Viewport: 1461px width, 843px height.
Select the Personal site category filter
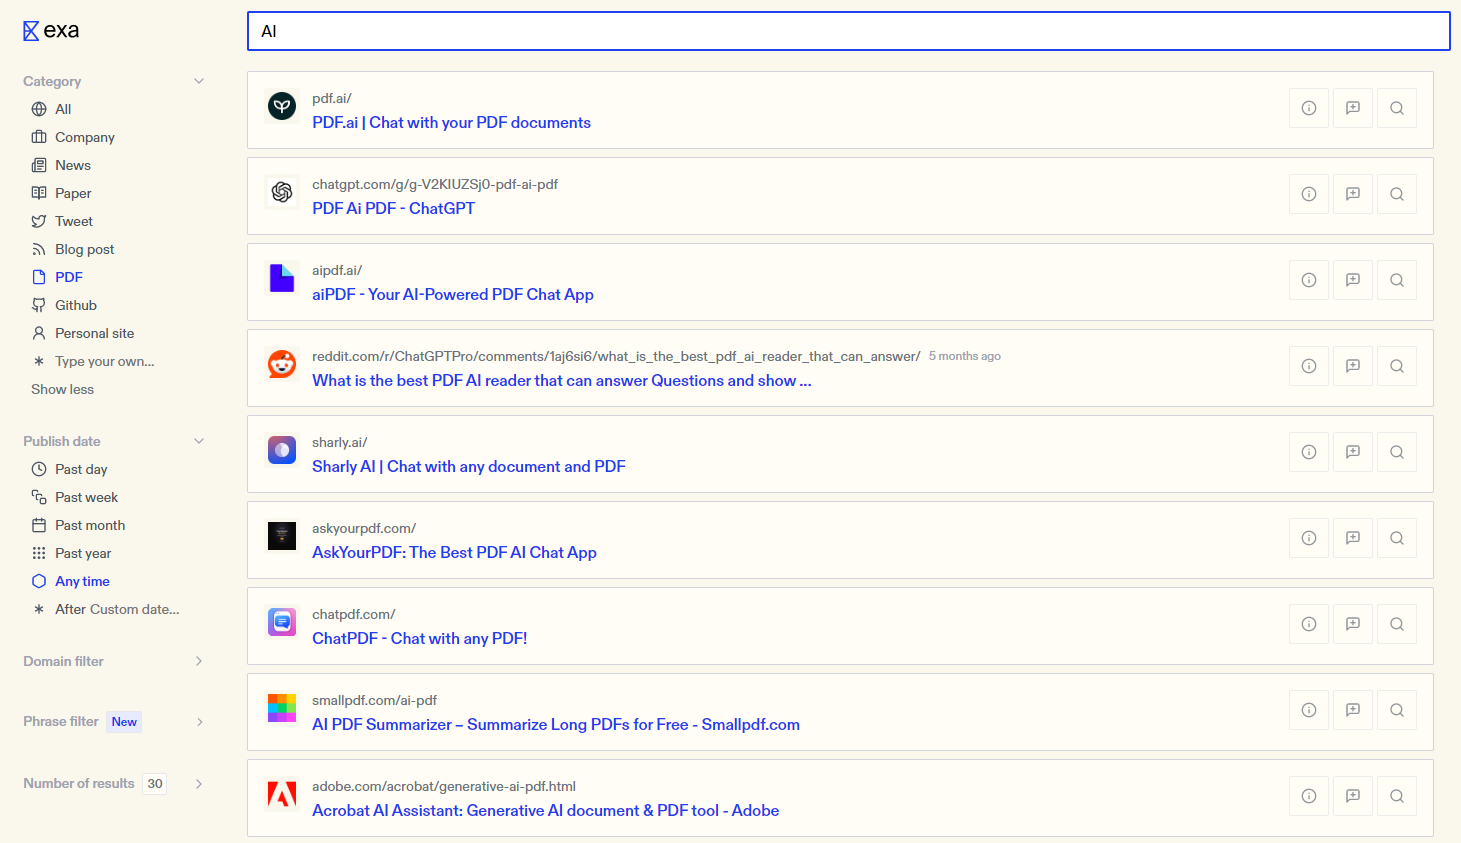click(x=83, y=333)
